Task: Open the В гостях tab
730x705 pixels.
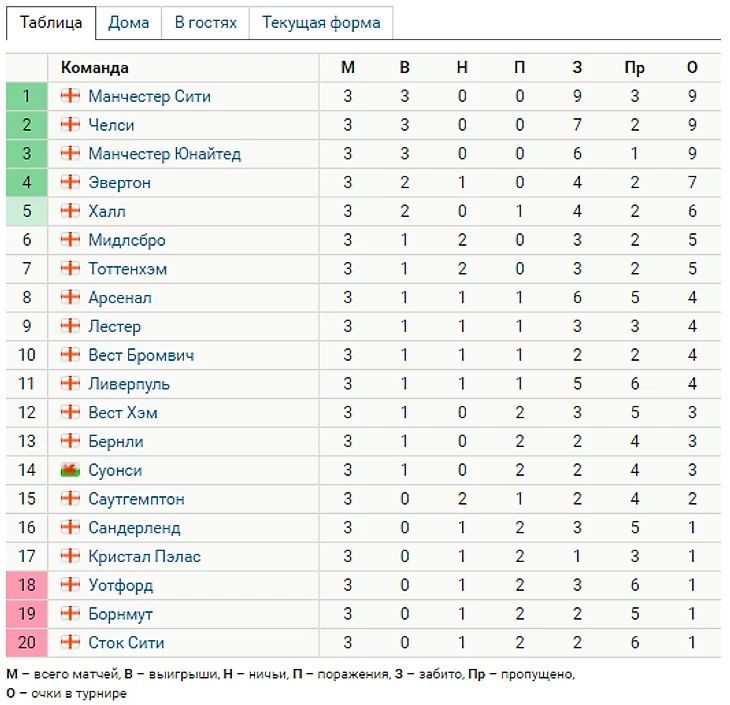Action: click(x=205, y=23)
